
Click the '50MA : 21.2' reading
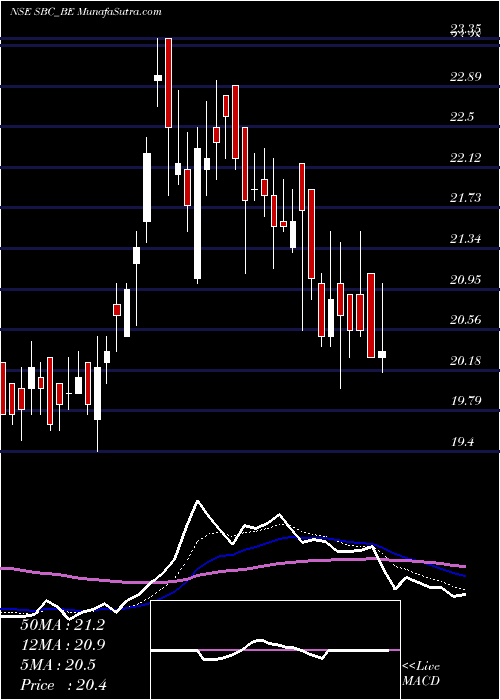63,625
